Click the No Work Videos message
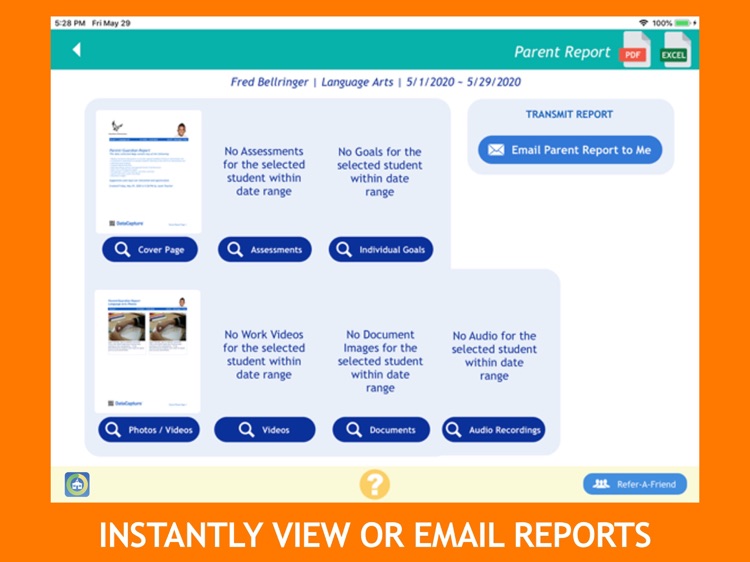Viewport: 750px width, 562px height. [x=264, y=354]
